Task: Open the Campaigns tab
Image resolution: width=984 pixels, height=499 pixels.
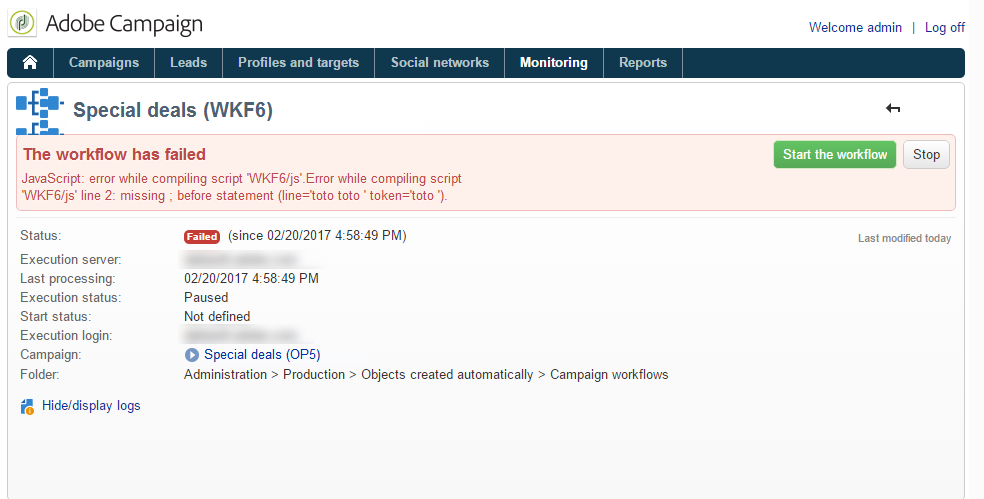Action: coord(104,63)
